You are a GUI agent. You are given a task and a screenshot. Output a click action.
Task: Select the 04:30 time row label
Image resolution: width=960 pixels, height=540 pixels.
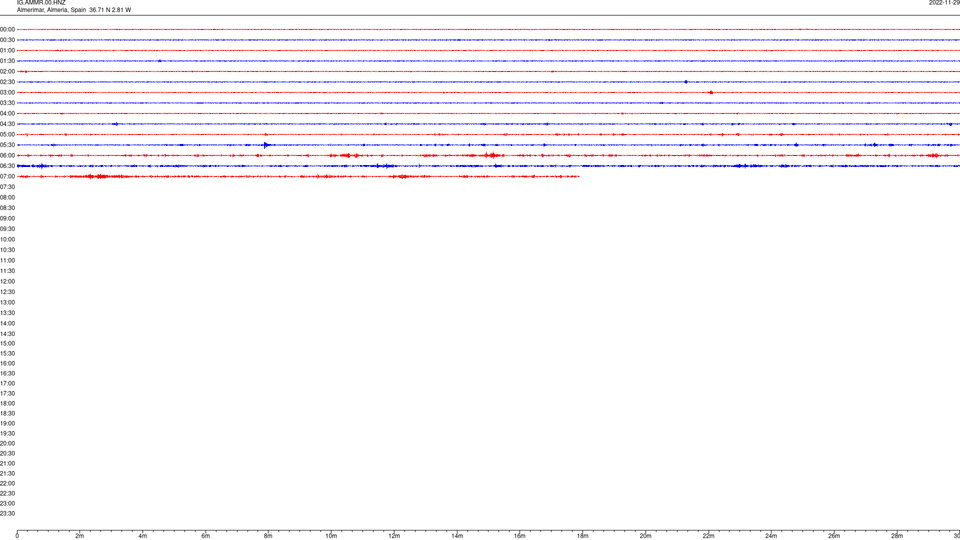7,124
